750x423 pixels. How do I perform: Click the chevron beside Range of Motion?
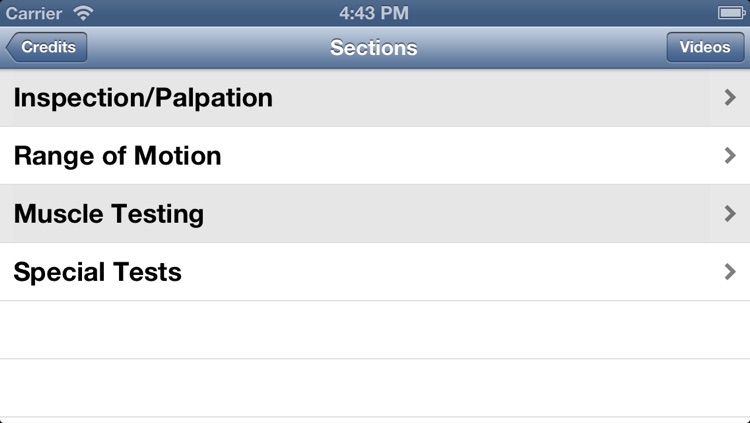coord(730,156)
